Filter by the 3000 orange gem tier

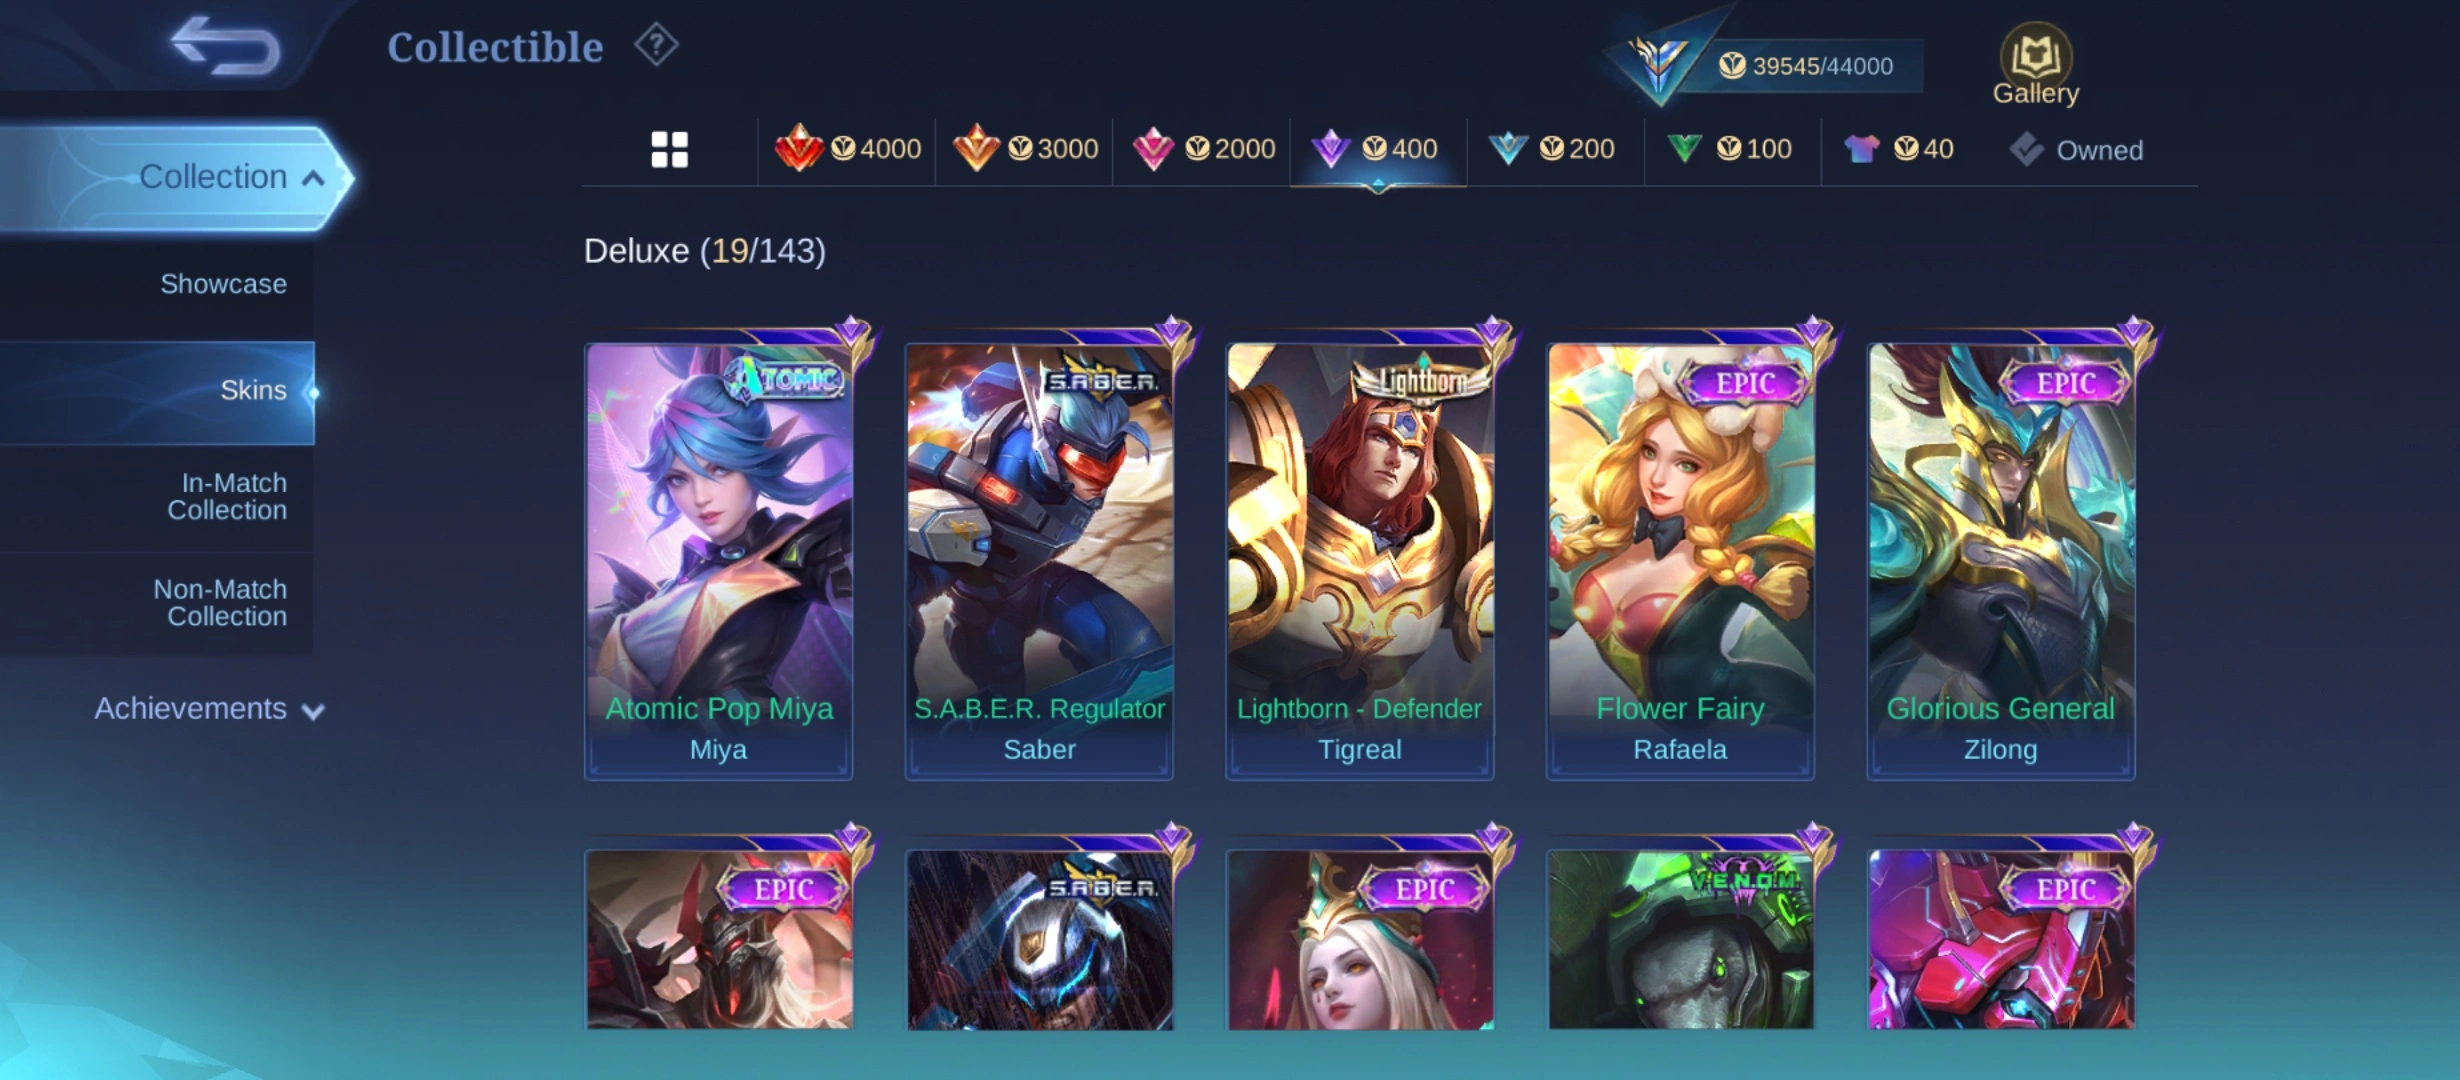pyautogui.click(x=1025, y=149)
